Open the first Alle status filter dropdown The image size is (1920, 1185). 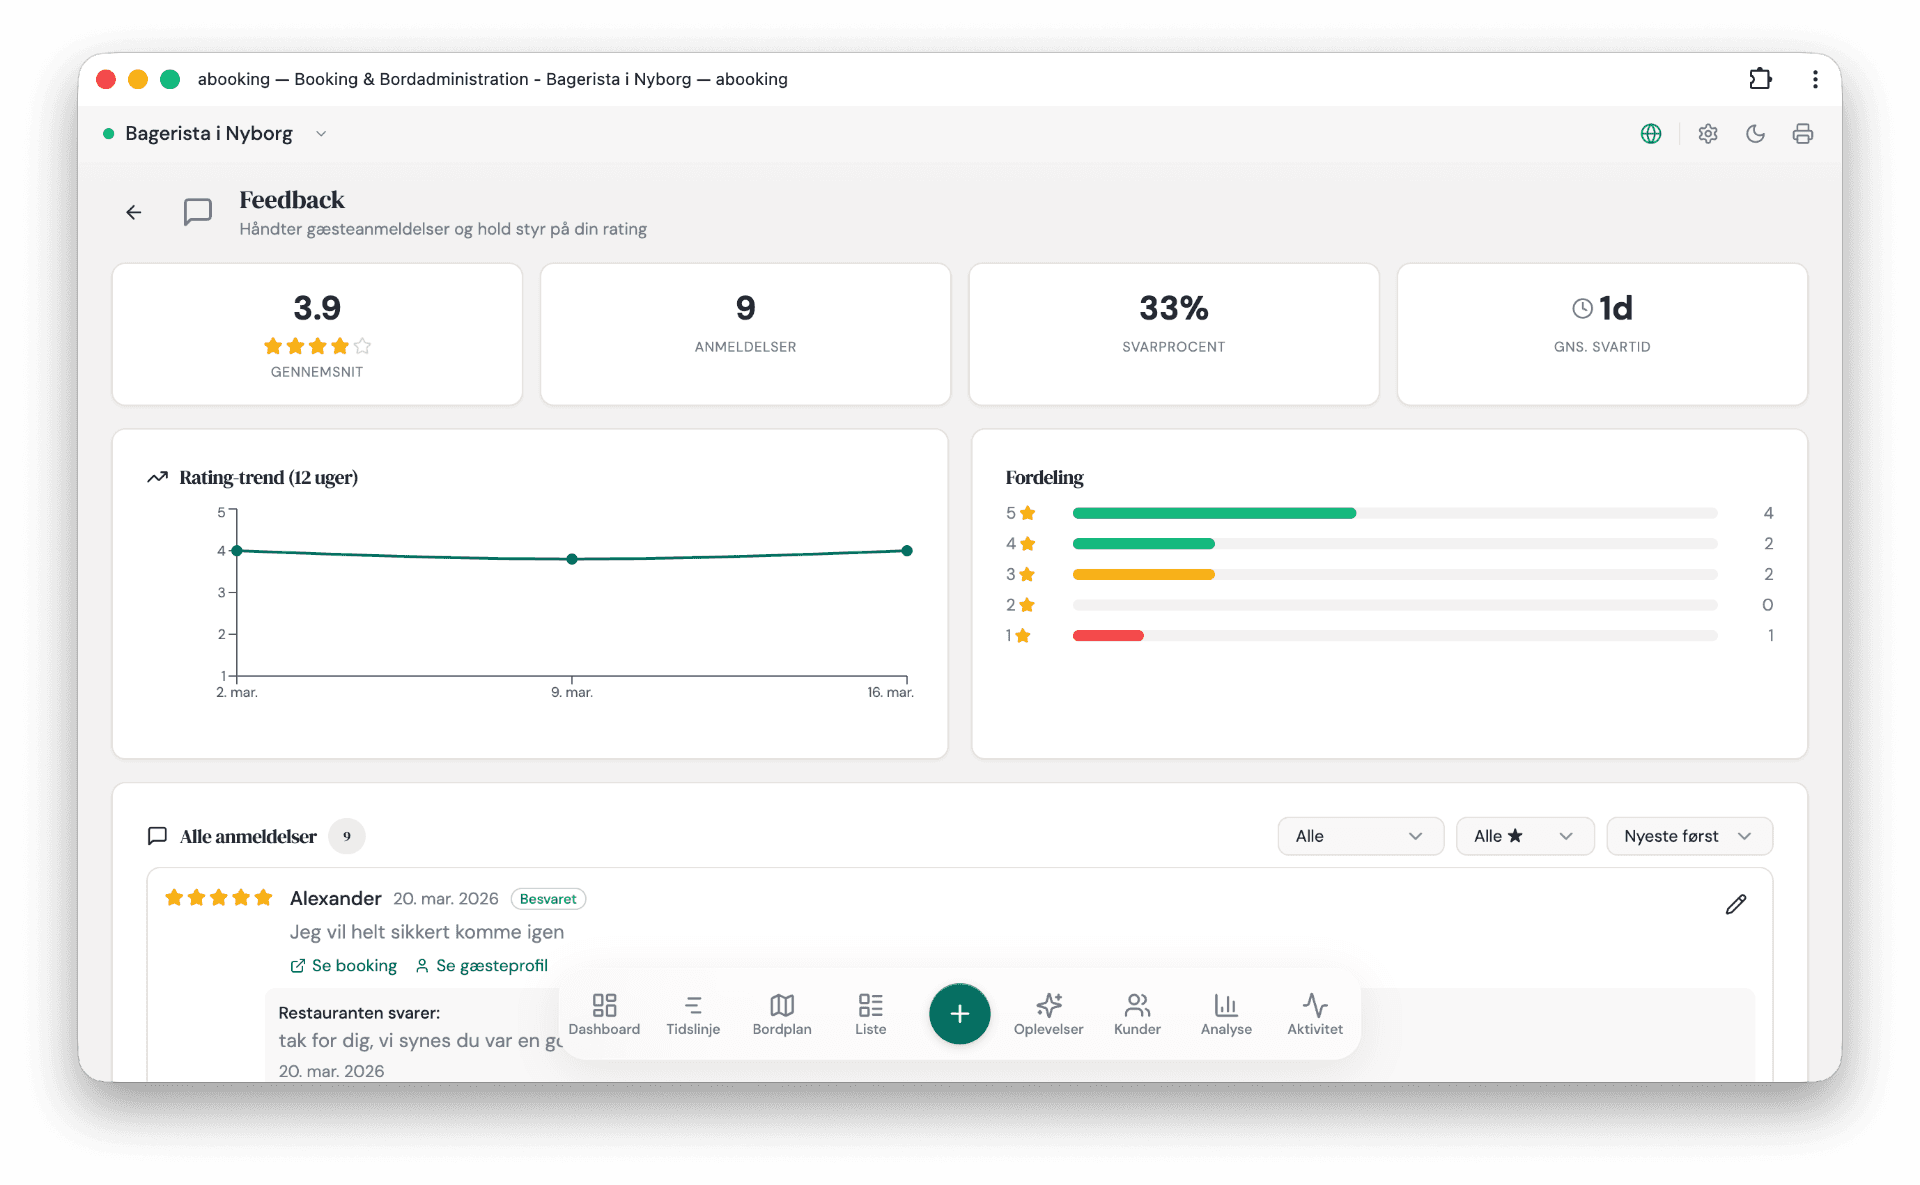[1360, 836]
